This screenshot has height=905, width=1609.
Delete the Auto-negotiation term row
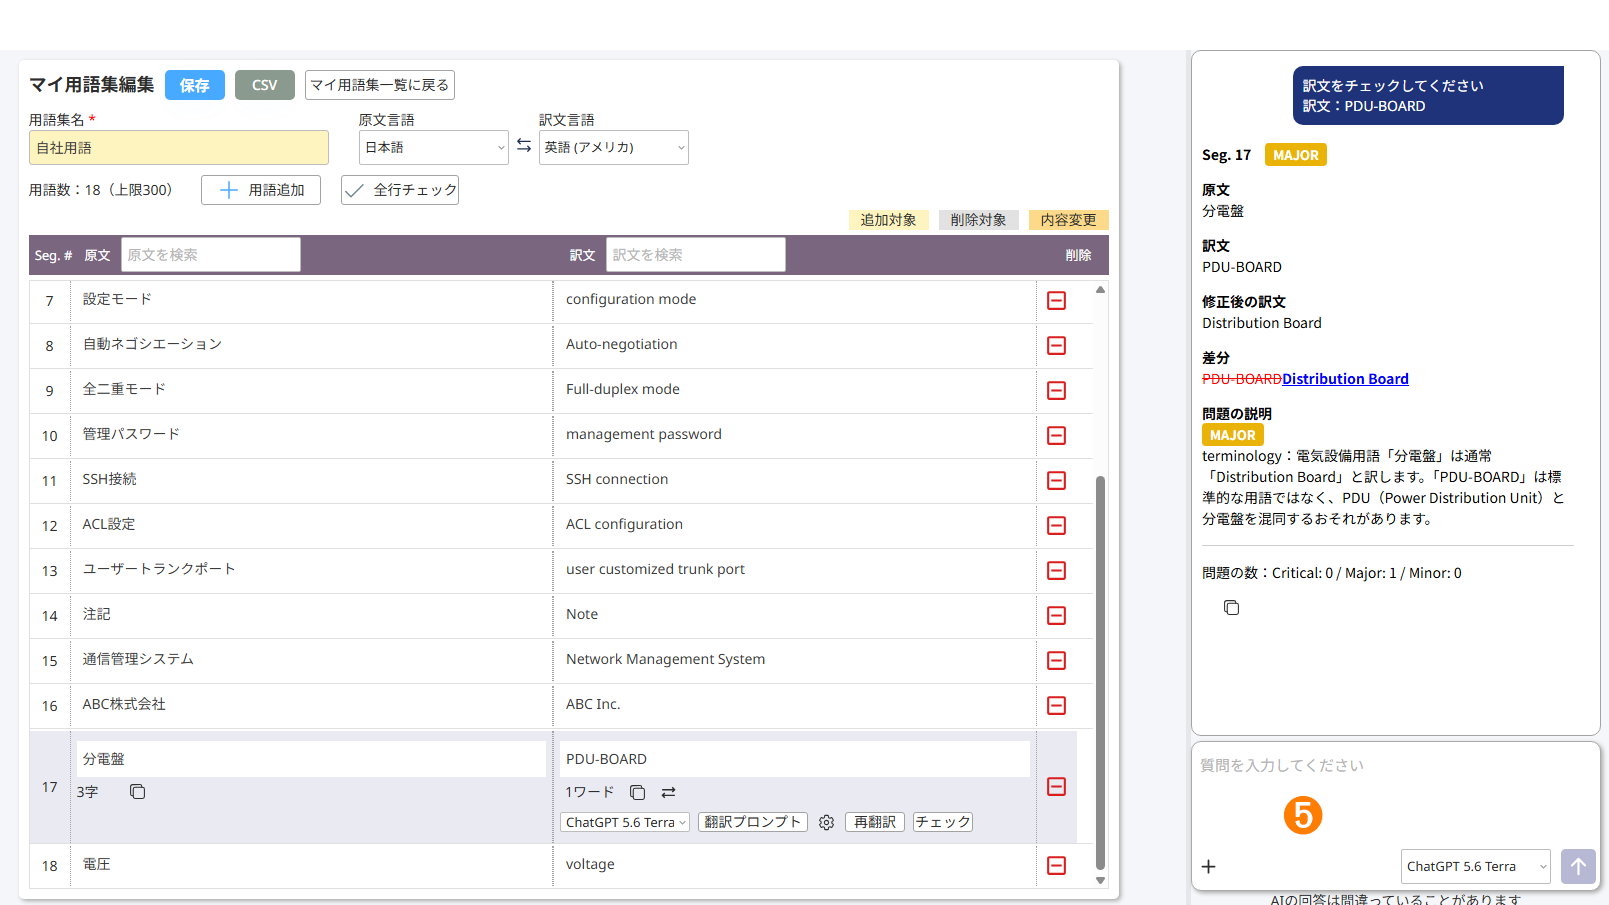(1056, 345)
